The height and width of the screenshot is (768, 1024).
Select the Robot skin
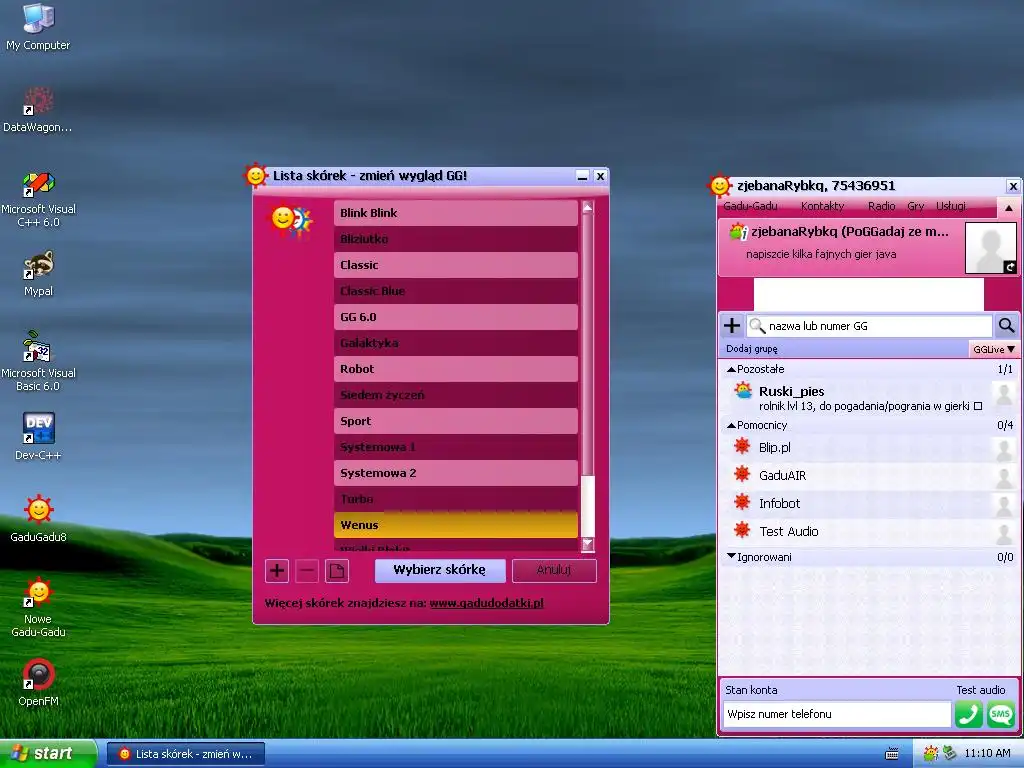pyautogui.click(x=456, y=369)
